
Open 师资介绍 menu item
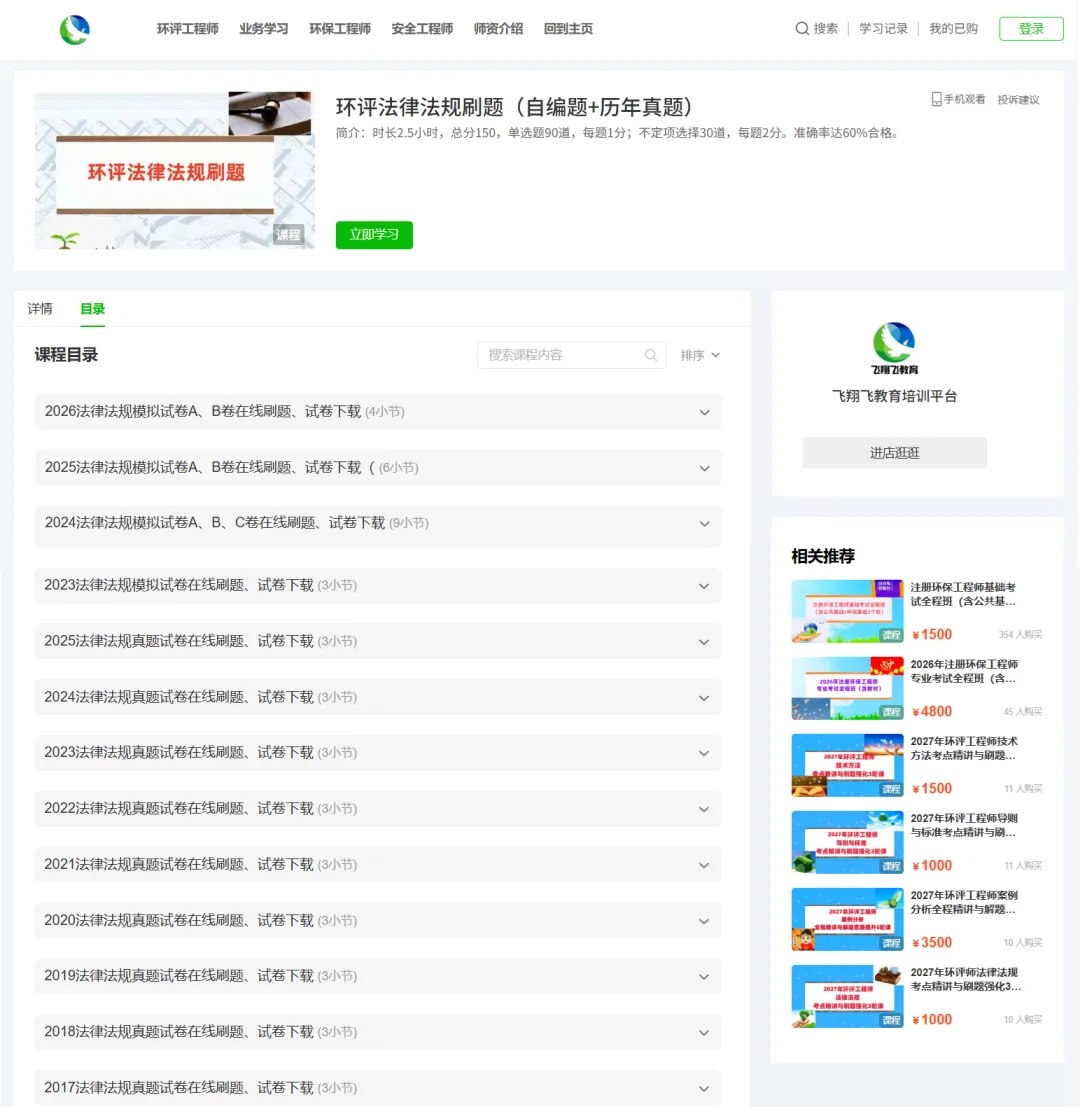(x=498, y=29)
